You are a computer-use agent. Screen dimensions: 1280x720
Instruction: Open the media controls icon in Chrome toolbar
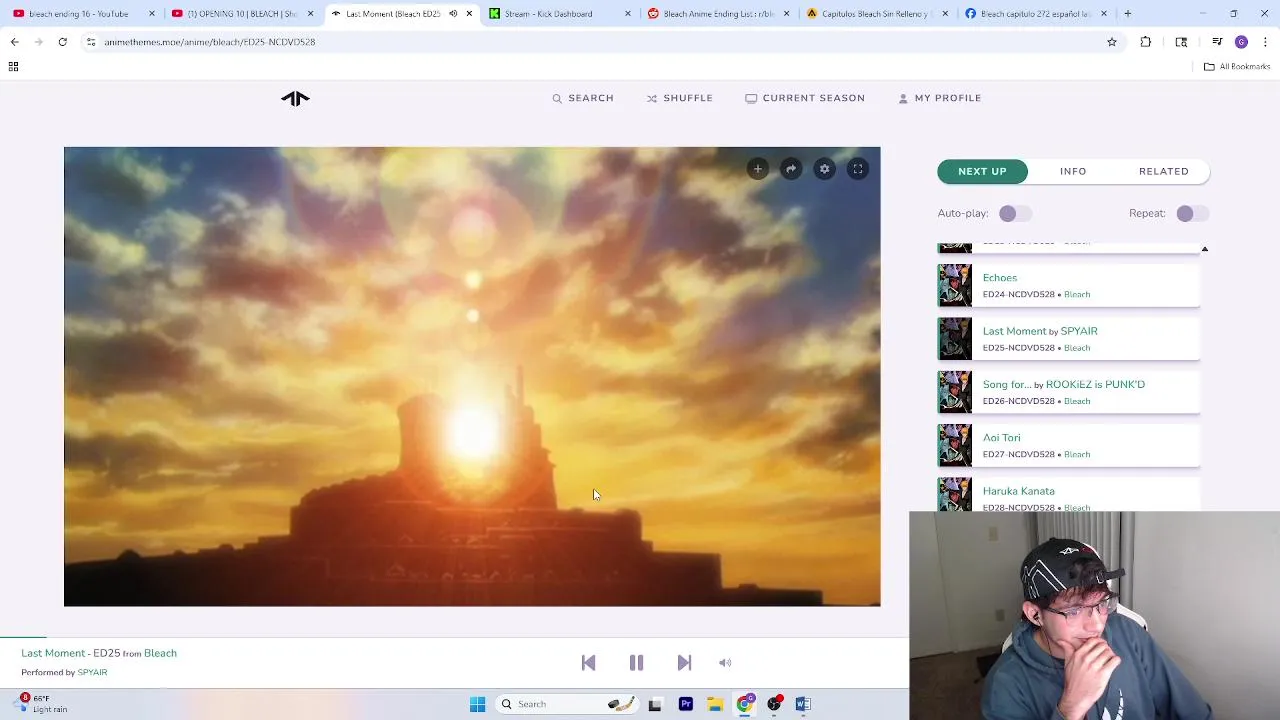pos(1217,42)
